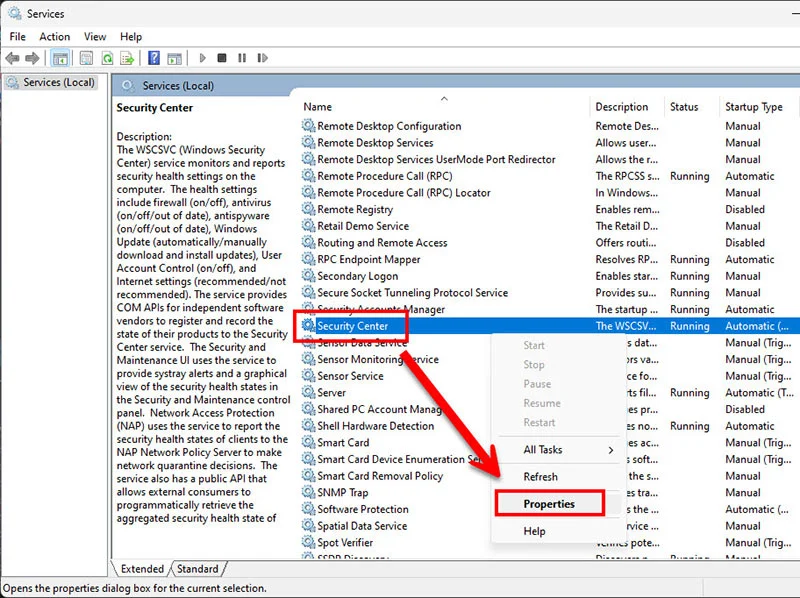The image size is (800, 598).
Task: Choose Refresh in the context menu
Action: pos(540,477)
